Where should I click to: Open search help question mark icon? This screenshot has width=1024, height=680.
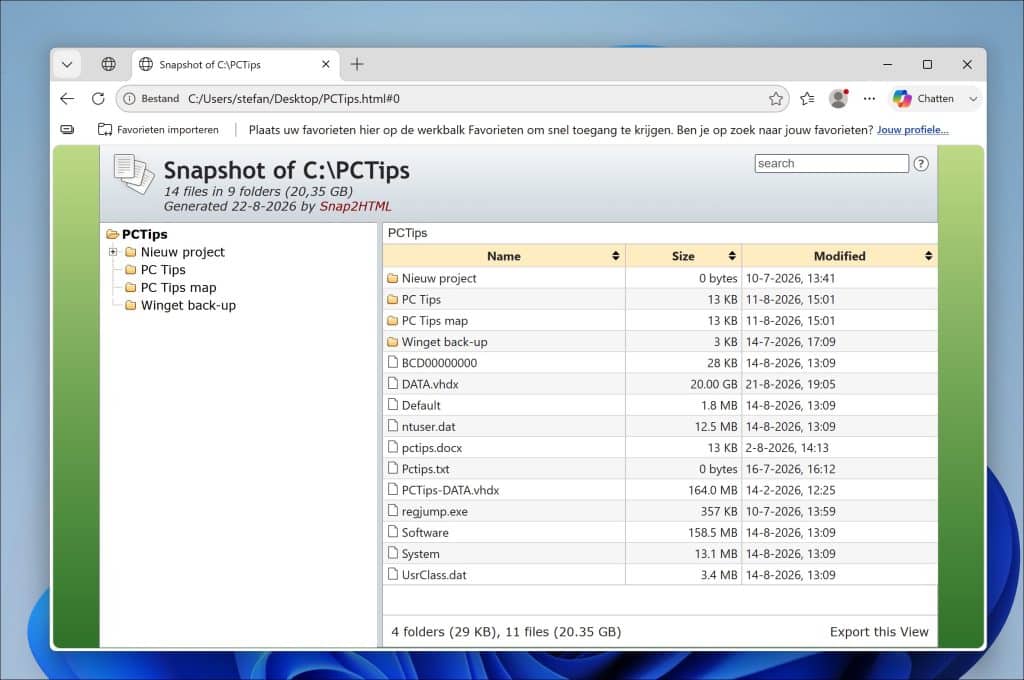(921, 164)
